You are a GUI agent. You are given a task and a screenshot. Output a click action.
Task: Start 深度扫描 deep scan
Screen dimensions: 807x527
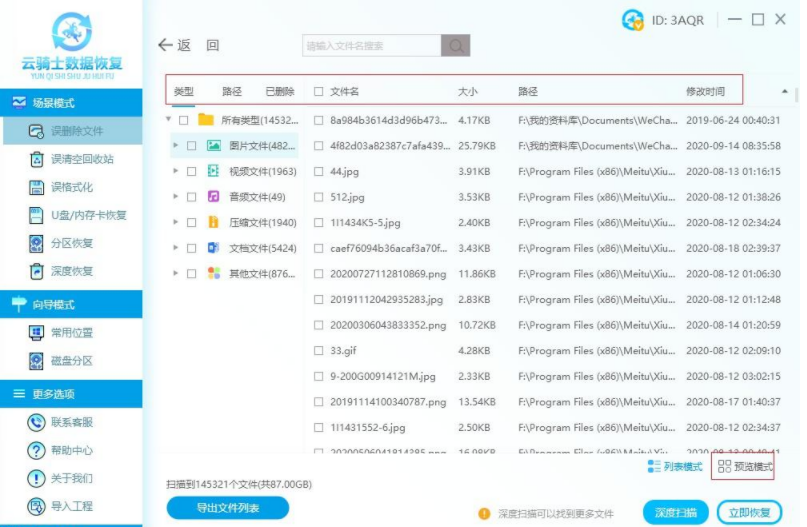(676, 513)
